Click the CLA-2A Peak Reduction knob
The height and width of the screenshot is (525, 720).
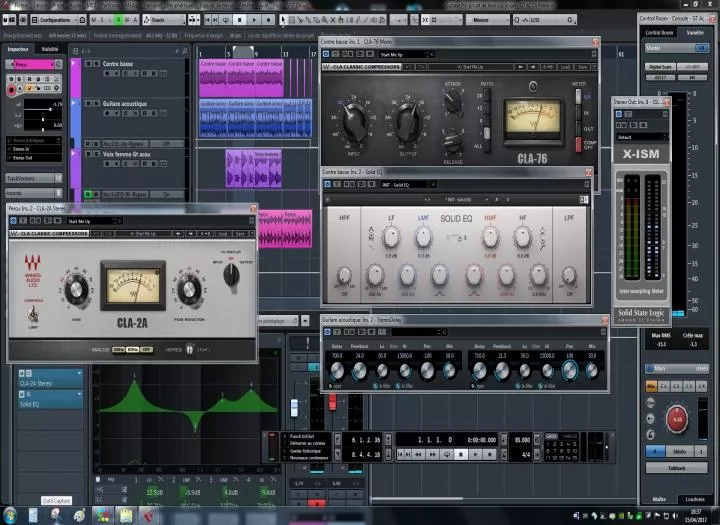(188, 290)
